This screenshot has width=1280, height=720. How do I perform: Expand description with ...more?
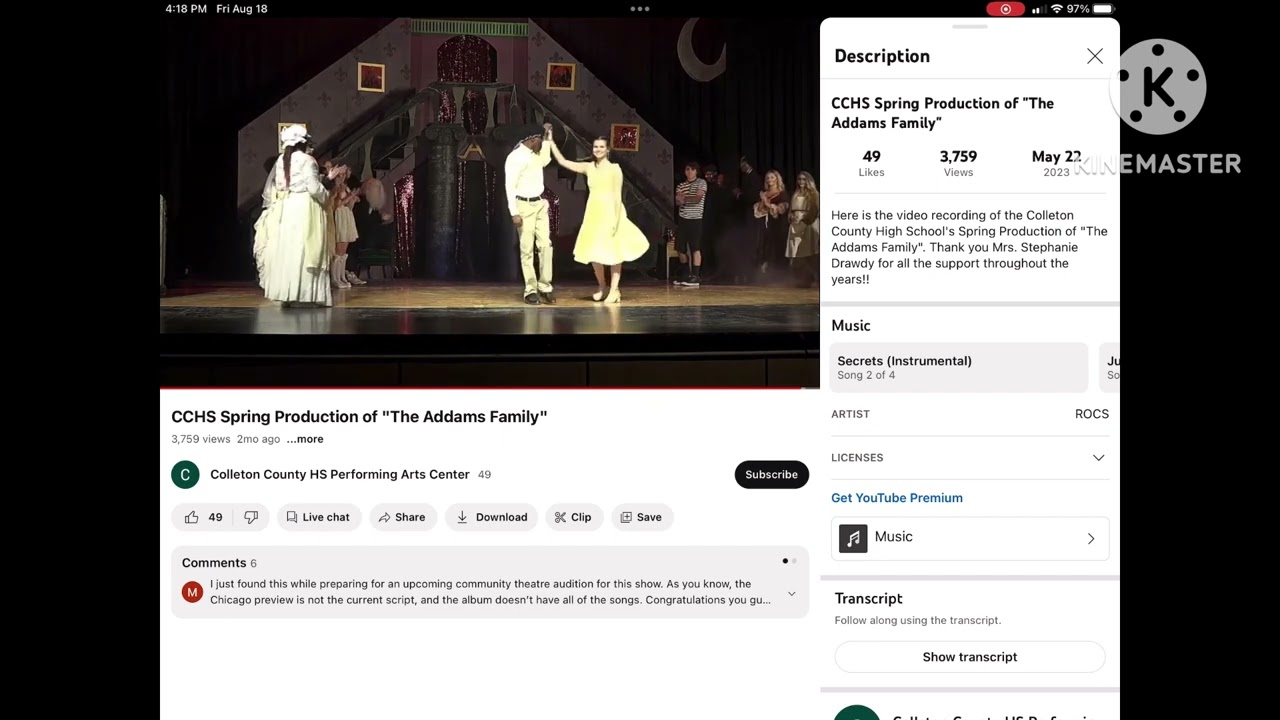click(305, 439)
